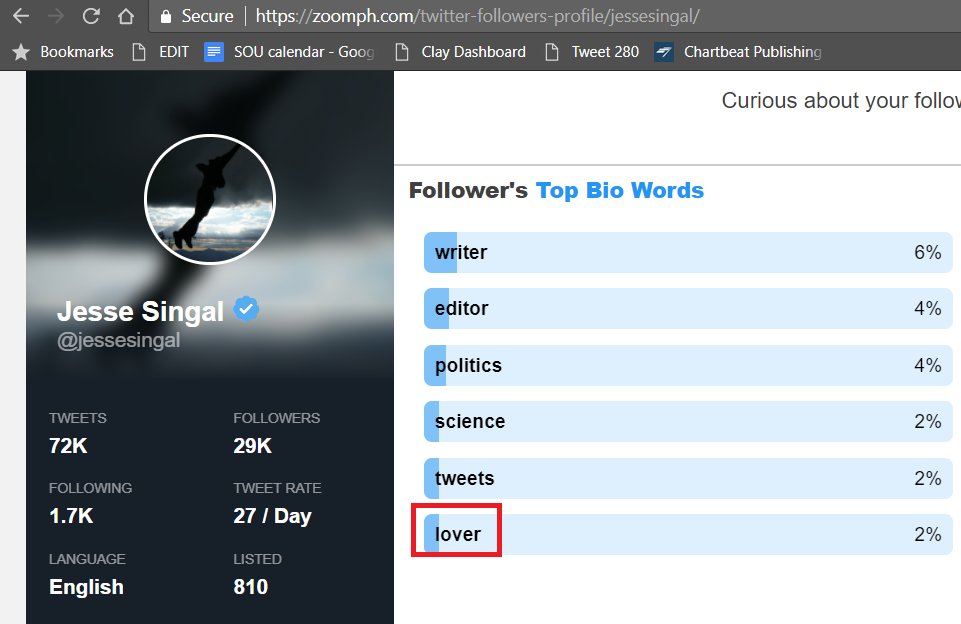Click the politics bio word bar
Image resolution: width=961 pixels, height=624 pixels.
click(688, 365)
